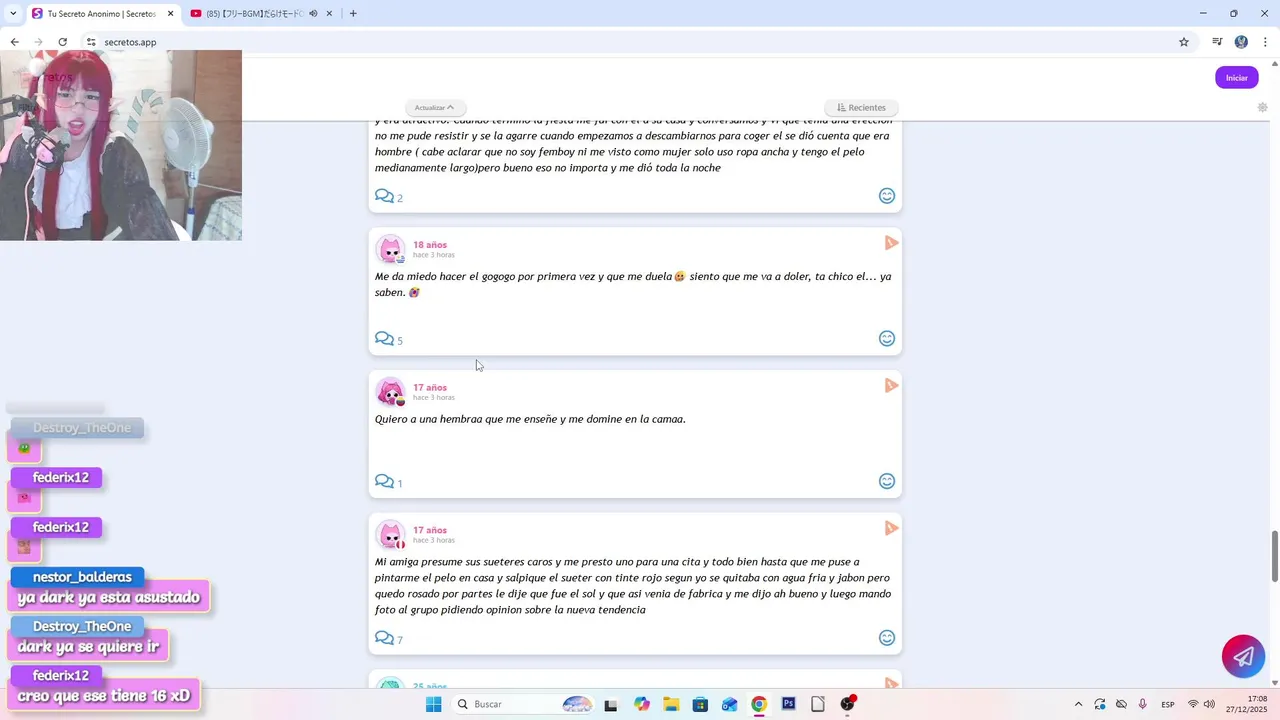
Task: Open the Chrome three-dot menu
Action: (1264, 42)
